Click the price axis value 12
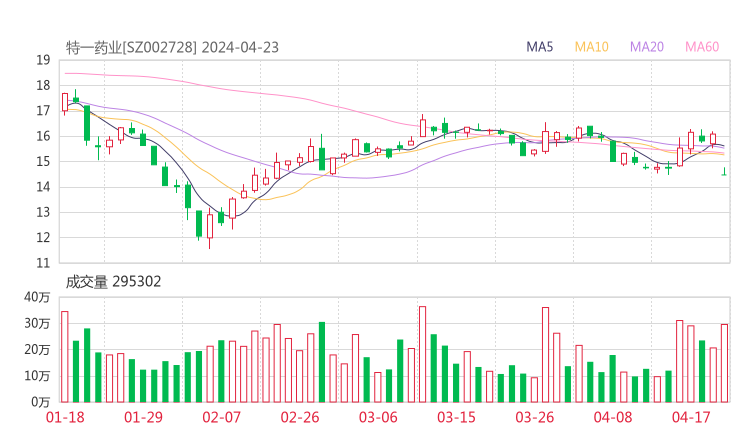The width and height of the screenshot is (740, 440). point(43,237)
